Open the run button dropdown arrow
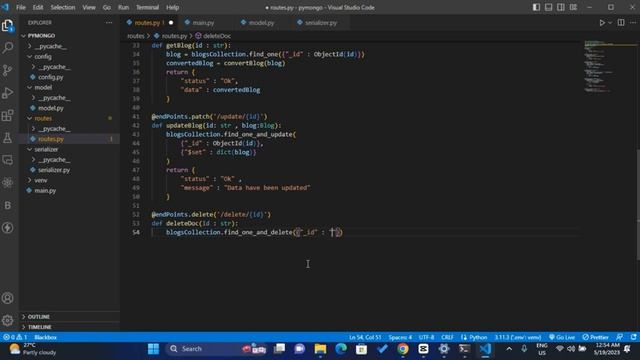 610,23
